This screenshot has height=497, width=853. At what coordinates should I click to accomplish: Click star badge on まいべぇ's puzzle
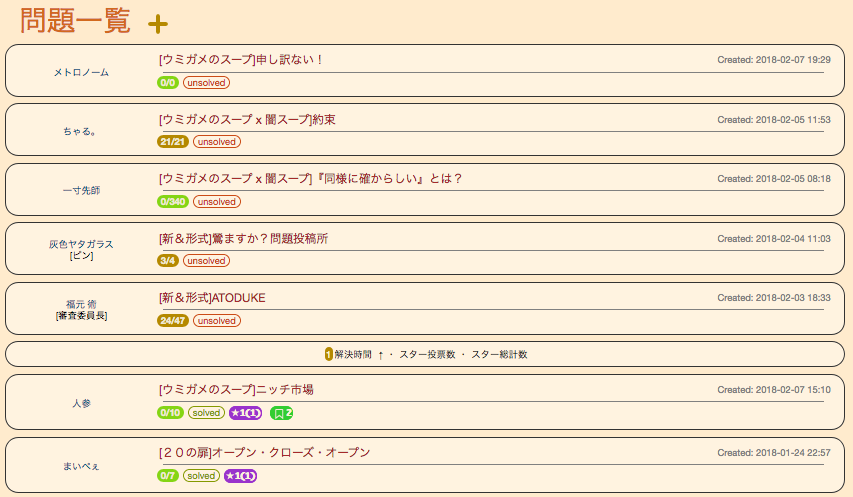pos(240,476)
